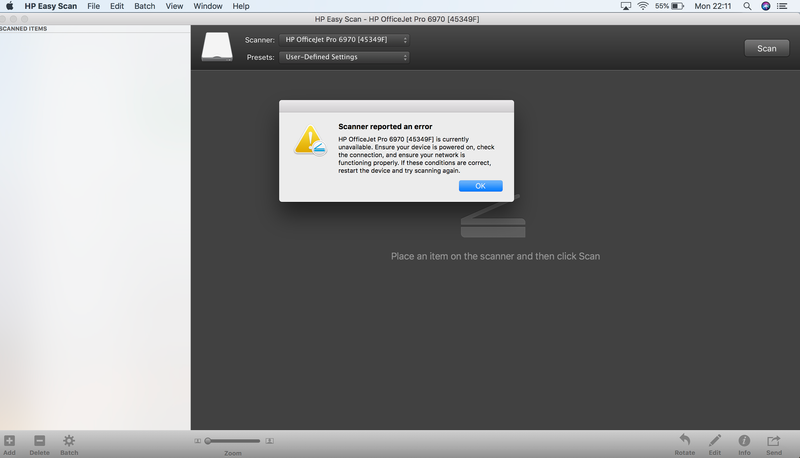Open the View menu

tap(174, 6)
